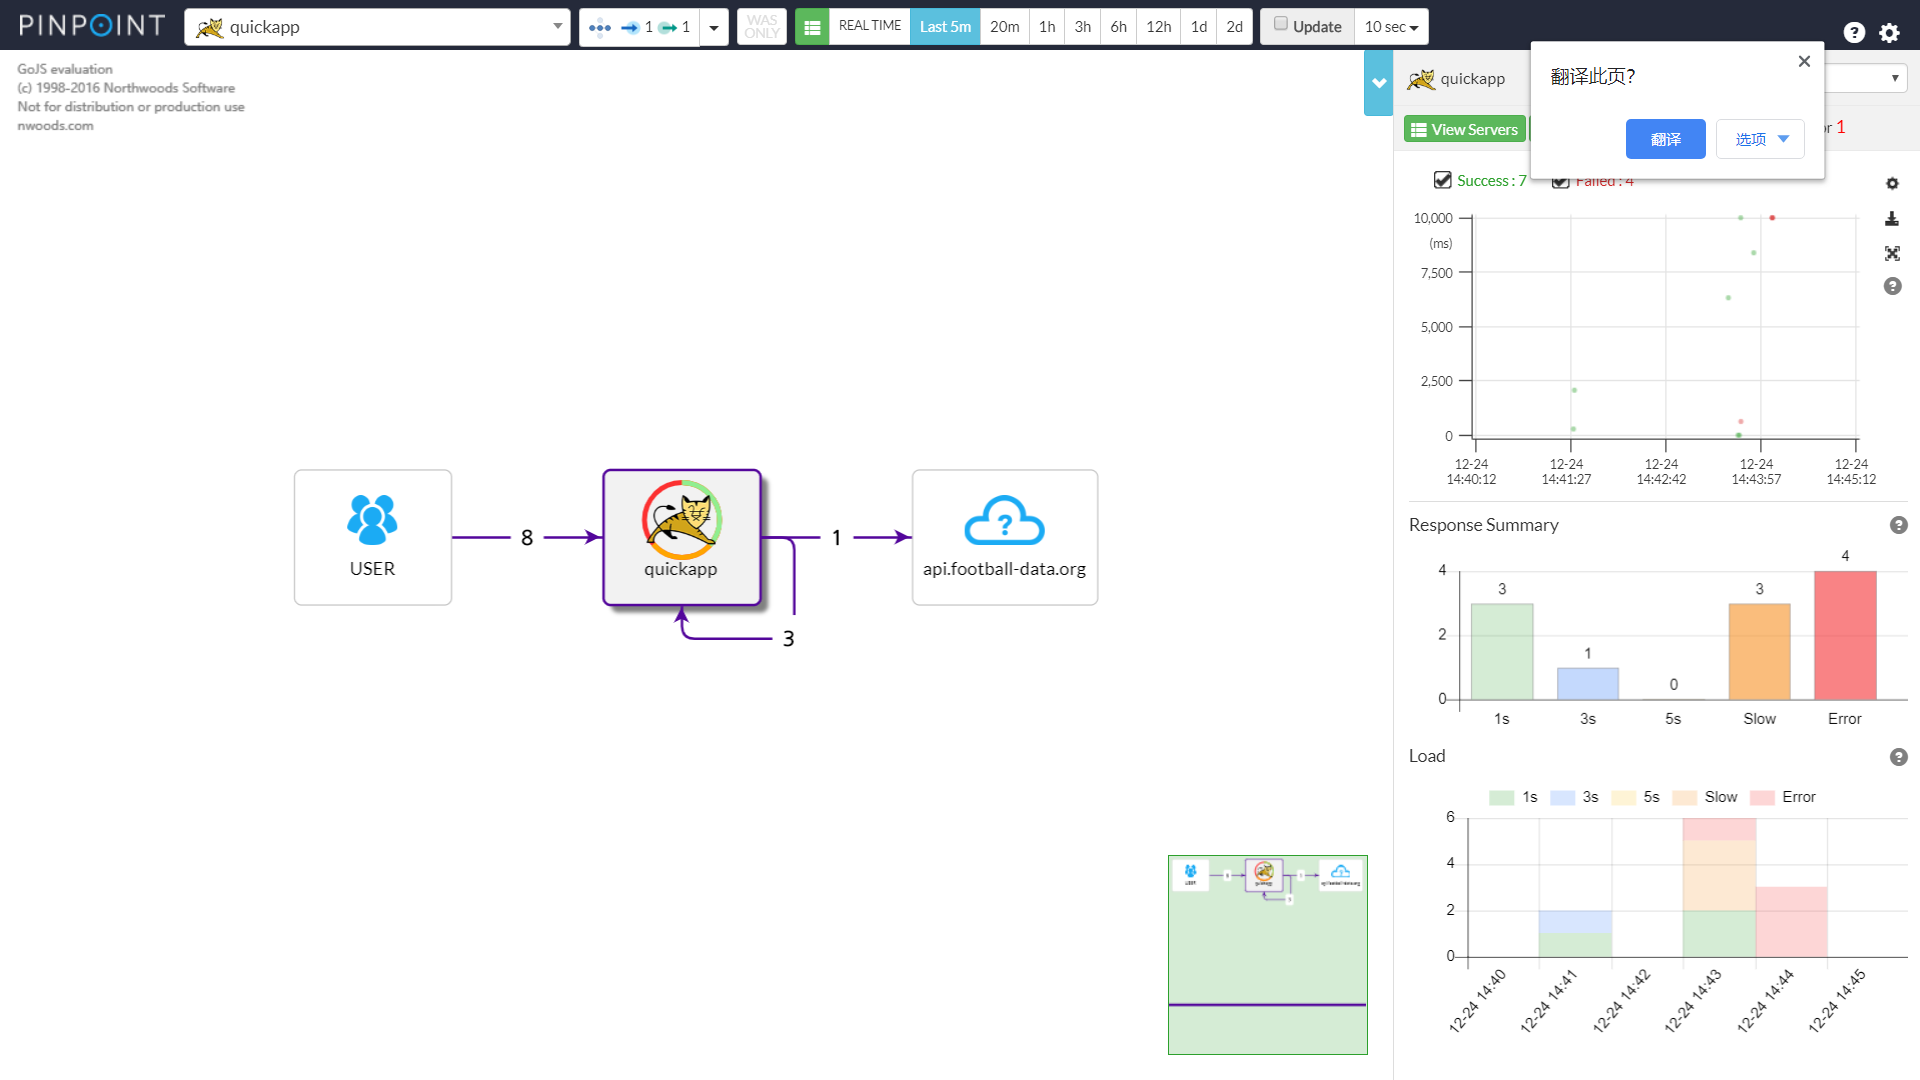Select the Last 5m time range
Screen dimensions: 1920x1080
(945, 27)
